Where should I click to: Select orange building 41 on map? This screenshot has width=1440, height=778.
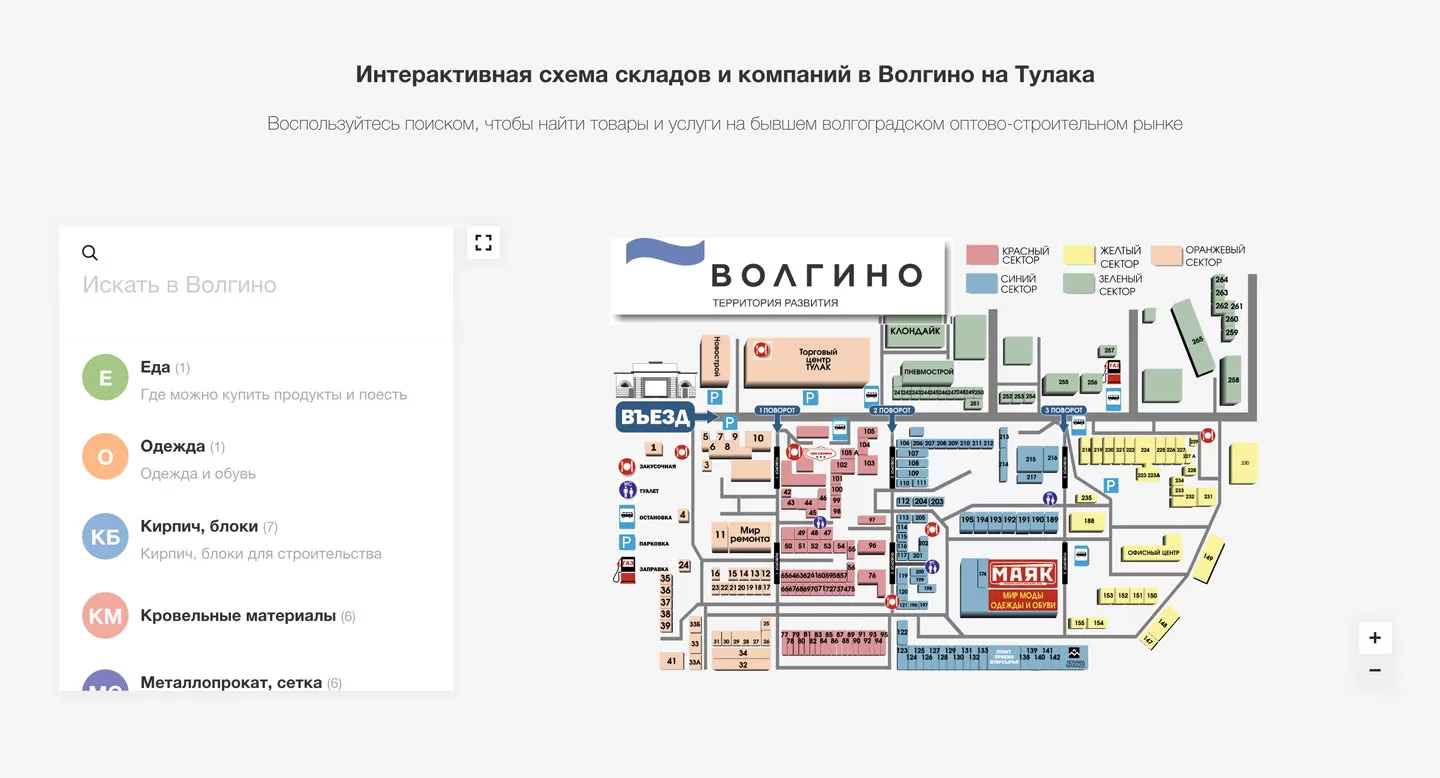point(671,661)
